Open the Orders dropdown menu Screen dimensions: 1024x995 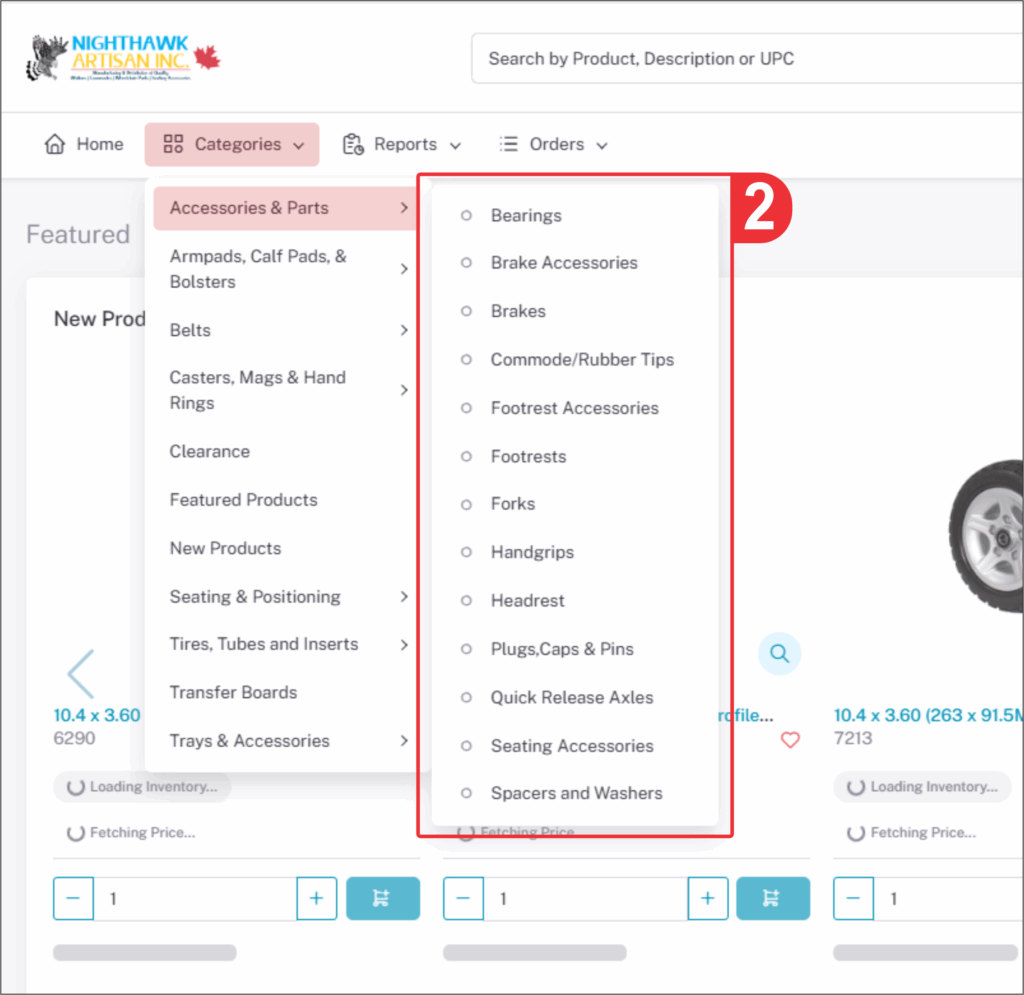[554, 144]
